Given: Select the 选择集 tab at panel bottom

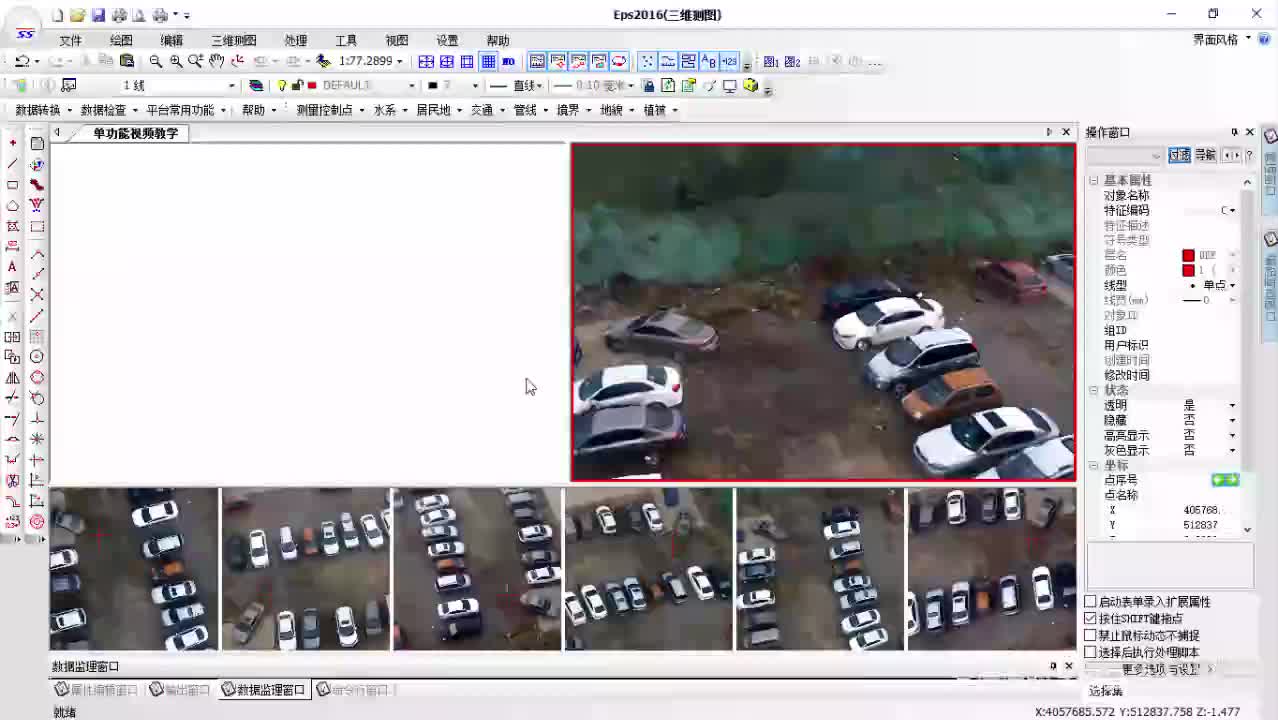Looking at the screenshot, I should tap(1106, 691).
